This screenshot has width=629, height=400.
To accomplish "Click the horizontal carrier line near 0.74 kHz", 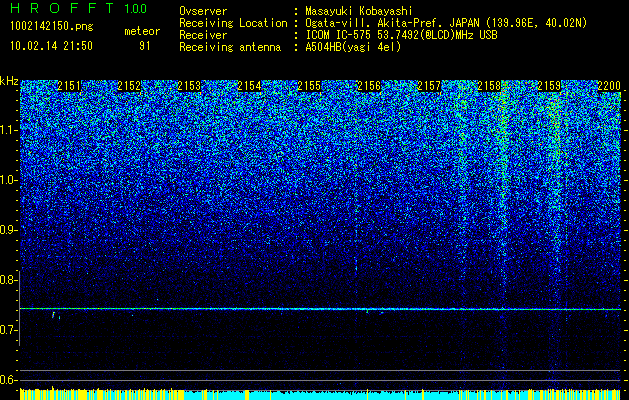I will click(x=320, y=309).
